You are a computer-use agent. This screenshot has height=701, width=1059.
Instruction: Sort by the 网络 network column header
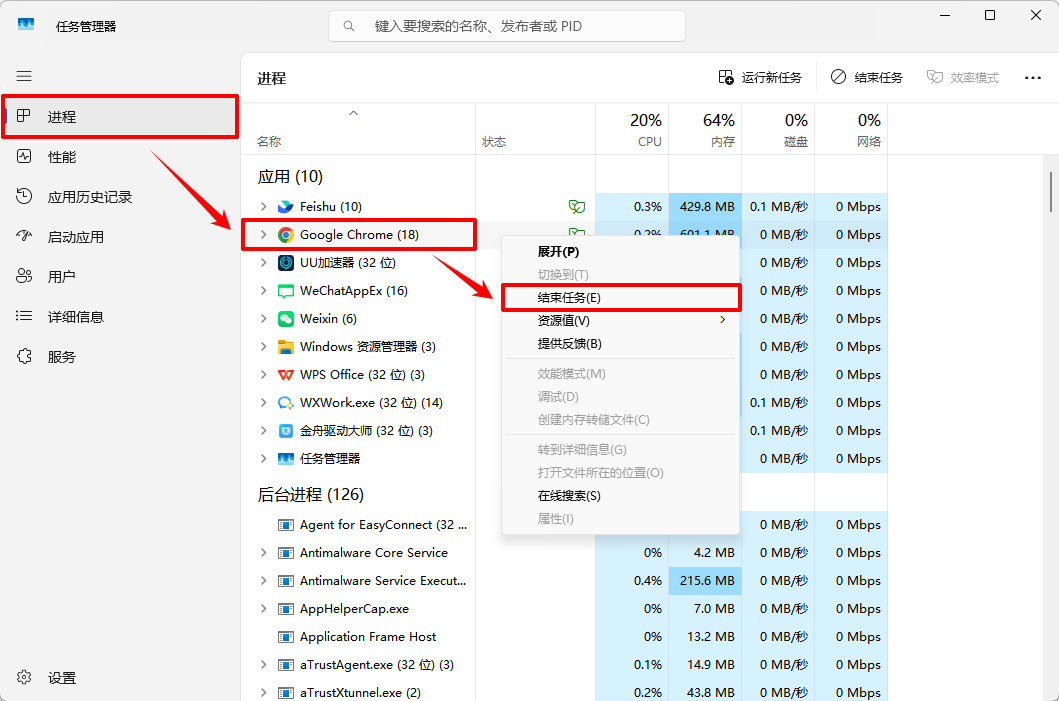click(x=851, y=129)
